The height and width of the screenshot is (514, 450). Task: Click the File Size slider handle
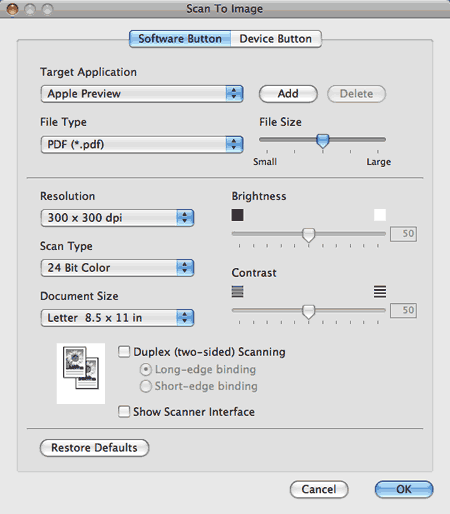coord(323,141)
